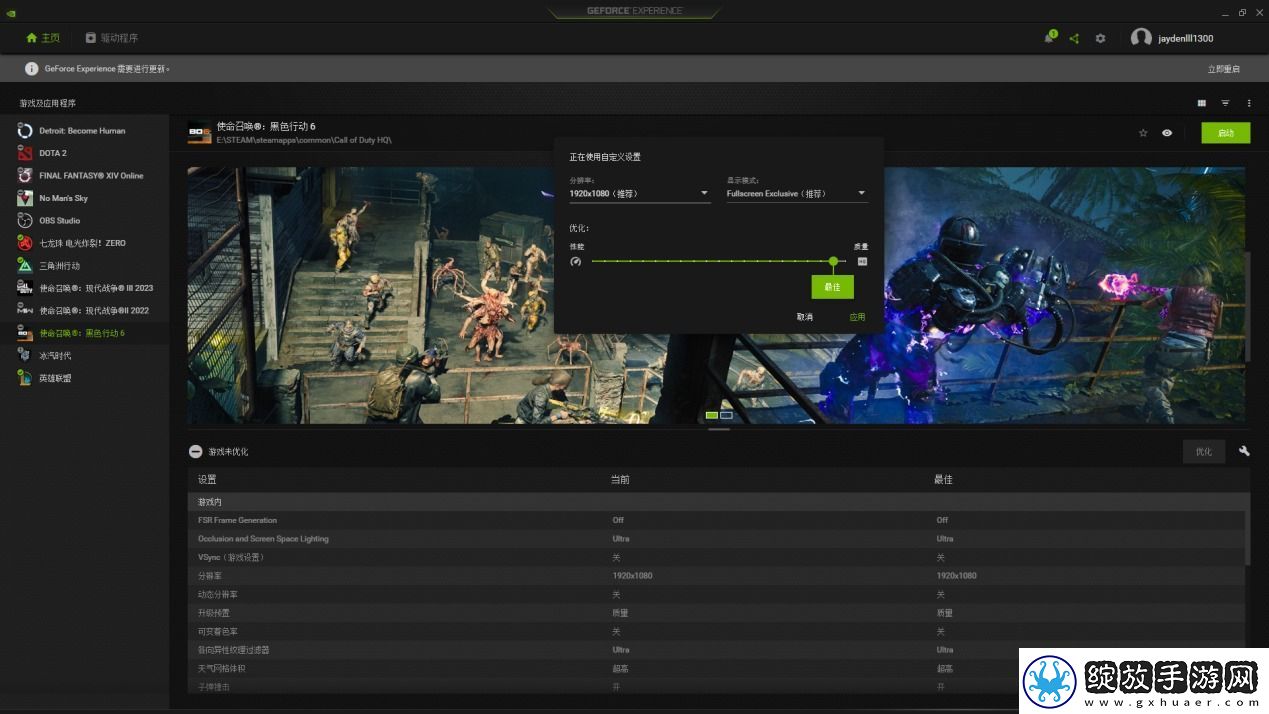
Task: Click the 当前 column header
Action: coord(620,480)
